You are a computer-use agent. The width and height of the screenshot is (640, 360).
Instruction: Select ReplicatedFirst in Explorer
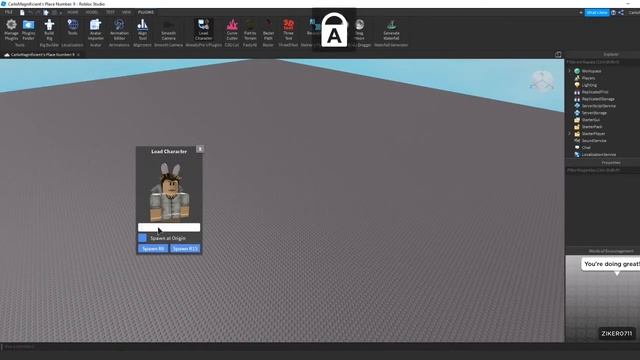coord(595,92)
